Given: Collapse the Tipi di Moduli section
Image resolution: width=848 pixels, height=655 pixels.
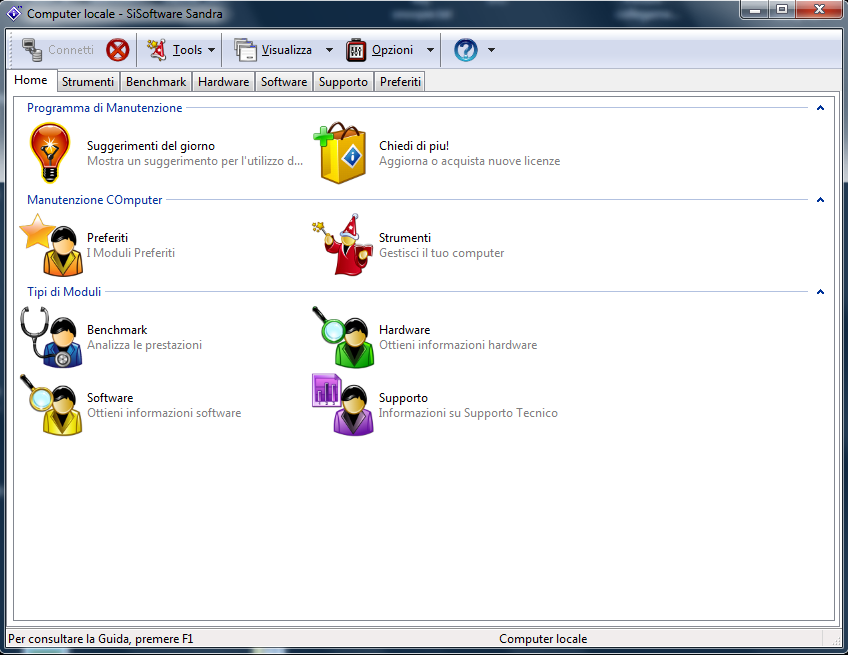Looking at the screenshot, I should coord(820,292).
